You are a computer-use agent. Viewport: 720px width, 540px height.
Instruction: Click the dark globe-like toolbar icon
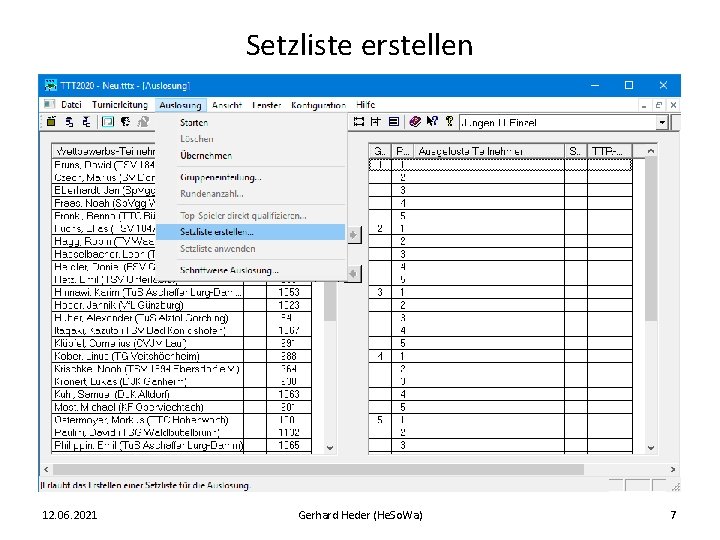tap(125, 122)
